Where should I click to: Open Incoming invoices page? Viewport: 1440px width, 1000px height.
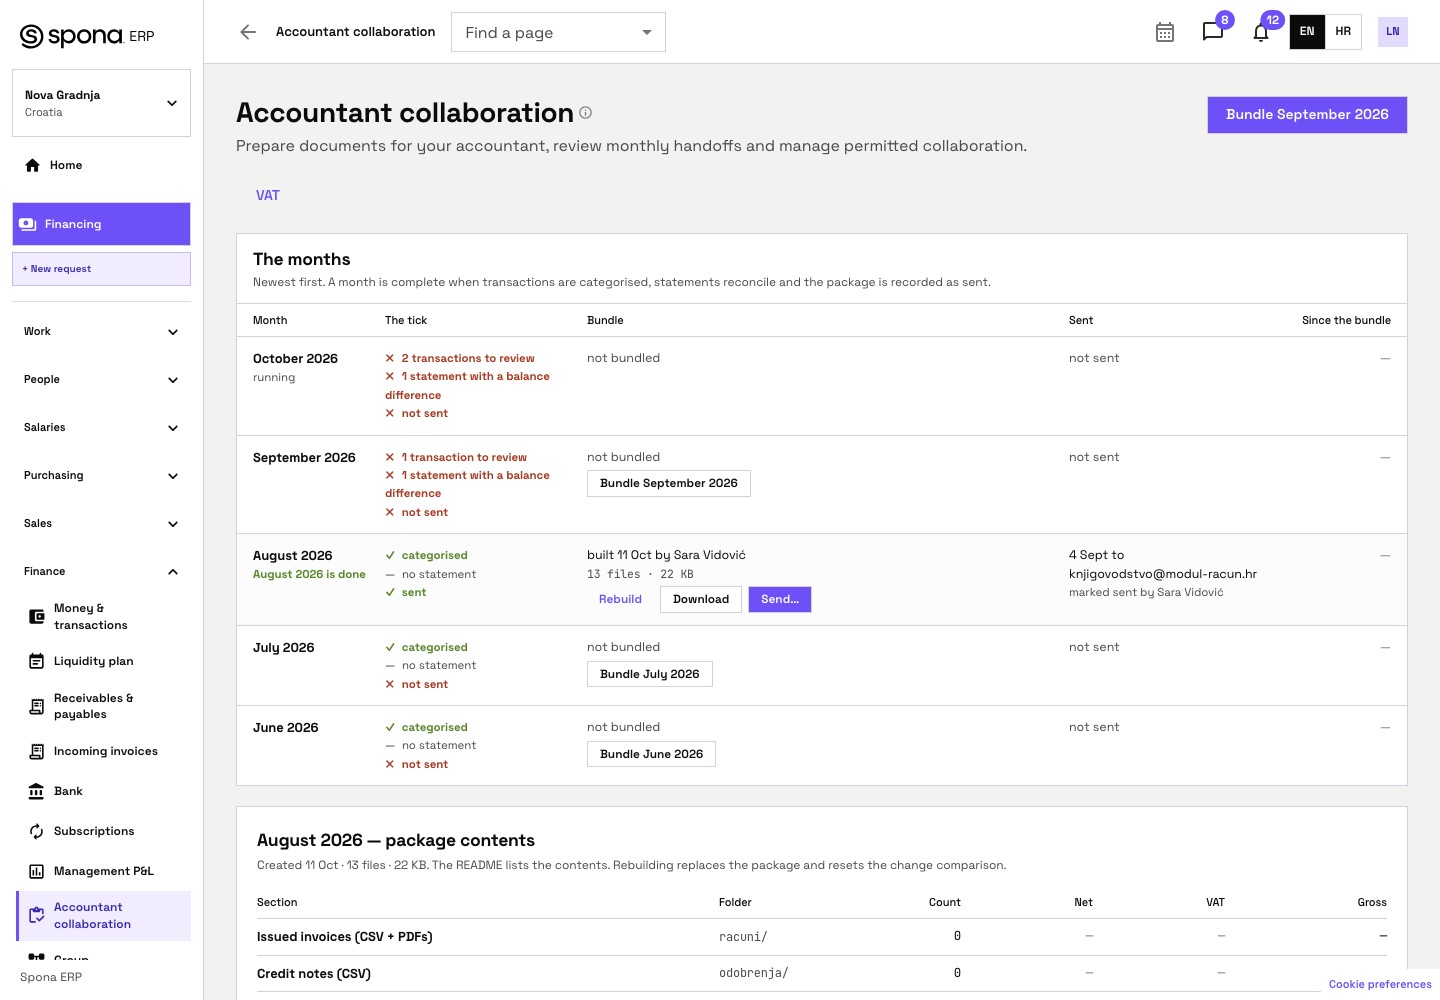103,751
